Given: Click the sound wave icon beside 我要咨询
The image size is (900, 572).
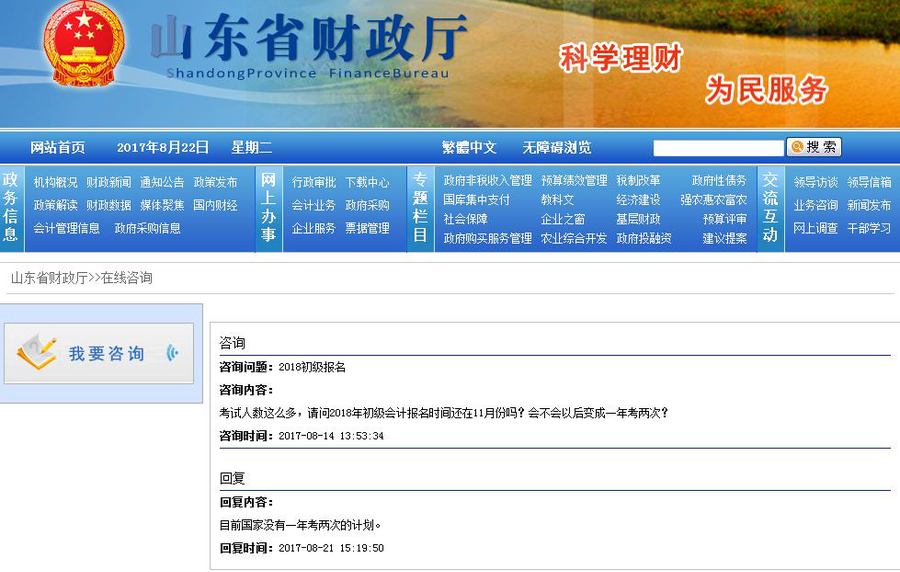Looking at the screenshot, I should pyautogui.click(x=172, y=353).
